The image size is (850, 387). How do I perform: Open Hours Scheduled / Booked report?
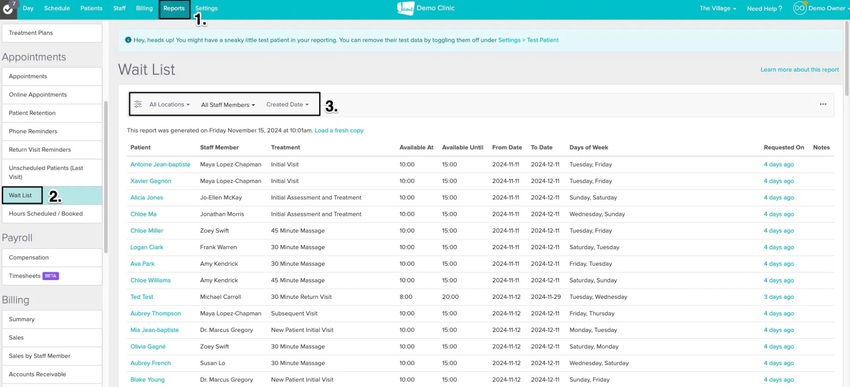pyautogui.click(x=51, y=214)
